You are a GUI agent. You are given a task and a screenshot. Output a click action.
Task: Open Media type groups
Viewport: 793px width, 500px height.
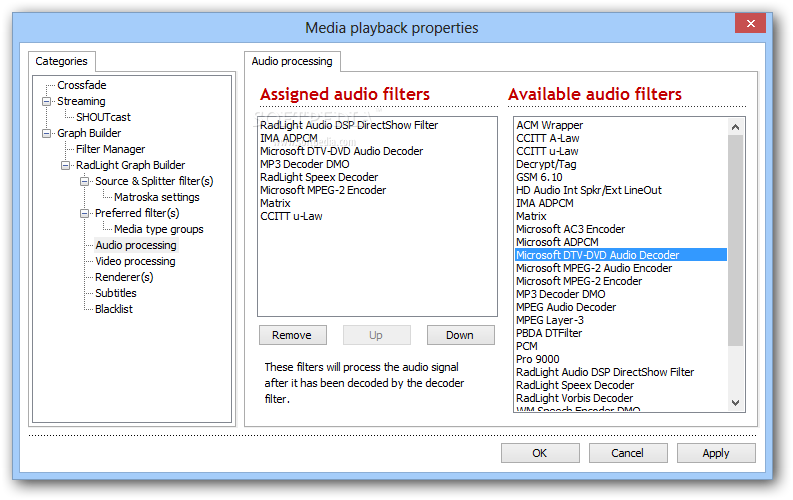click(x=159, y=229)
